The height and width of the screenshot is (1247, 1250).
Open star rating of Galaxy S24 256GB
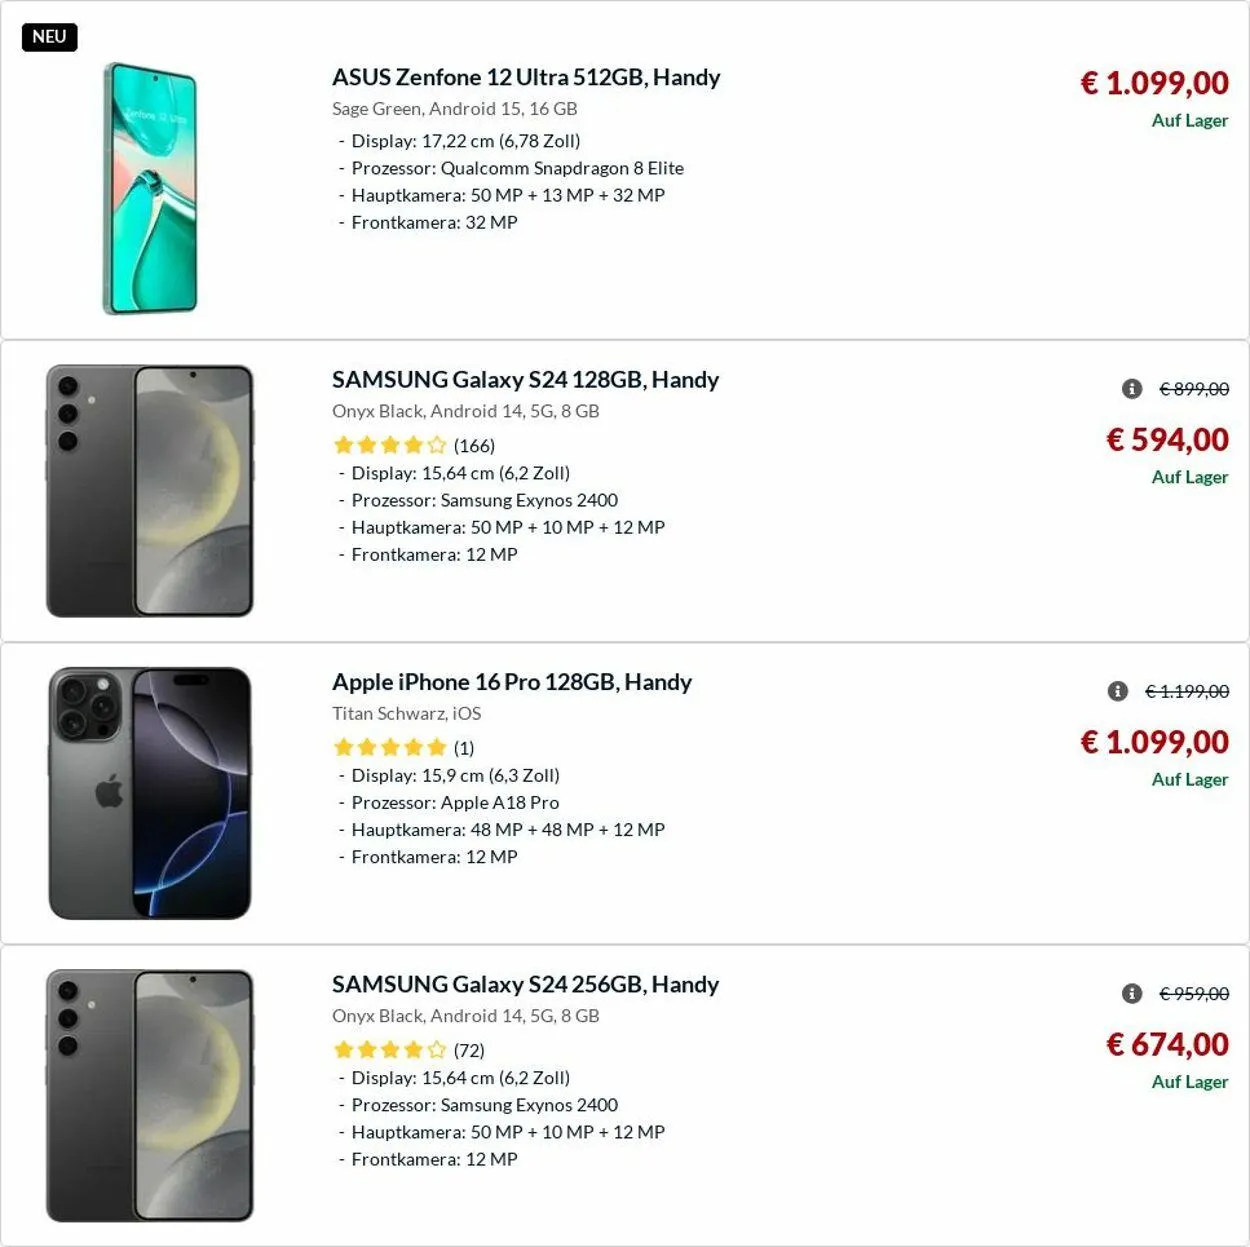pyautogui.click(x=390, y=1050)
